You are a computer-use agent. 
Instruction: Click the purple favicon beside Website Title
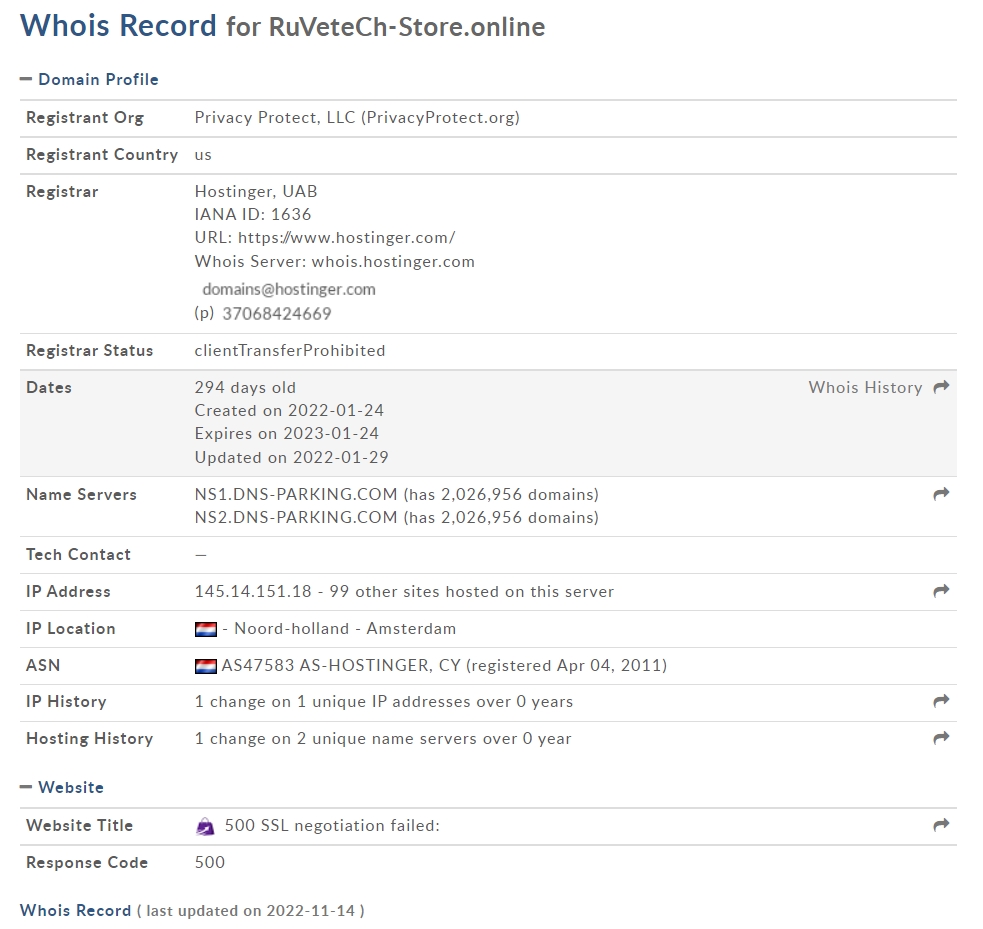pos(205,827)
